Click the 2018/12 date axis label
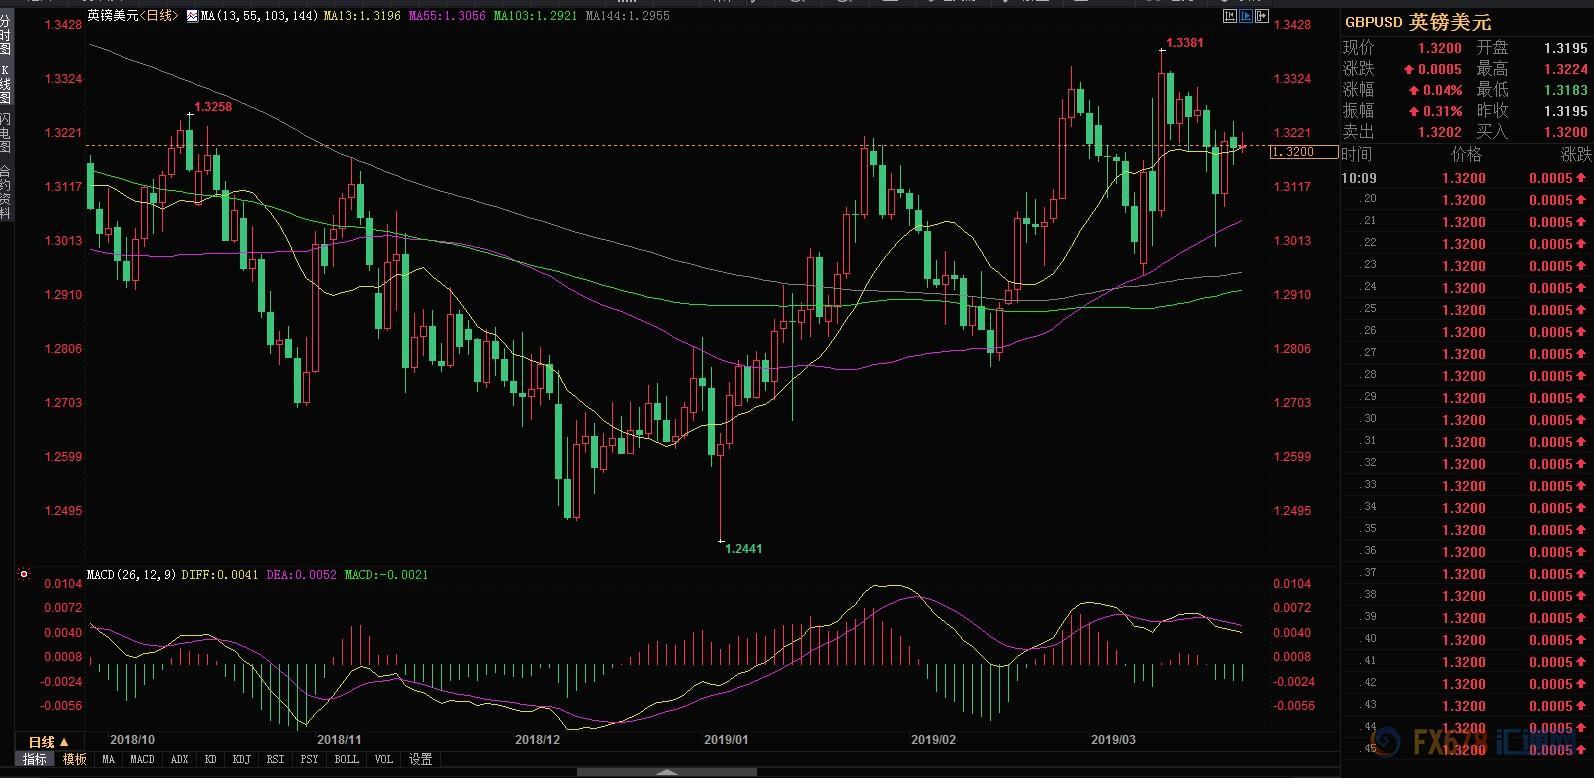 click(x=537, y=740)
